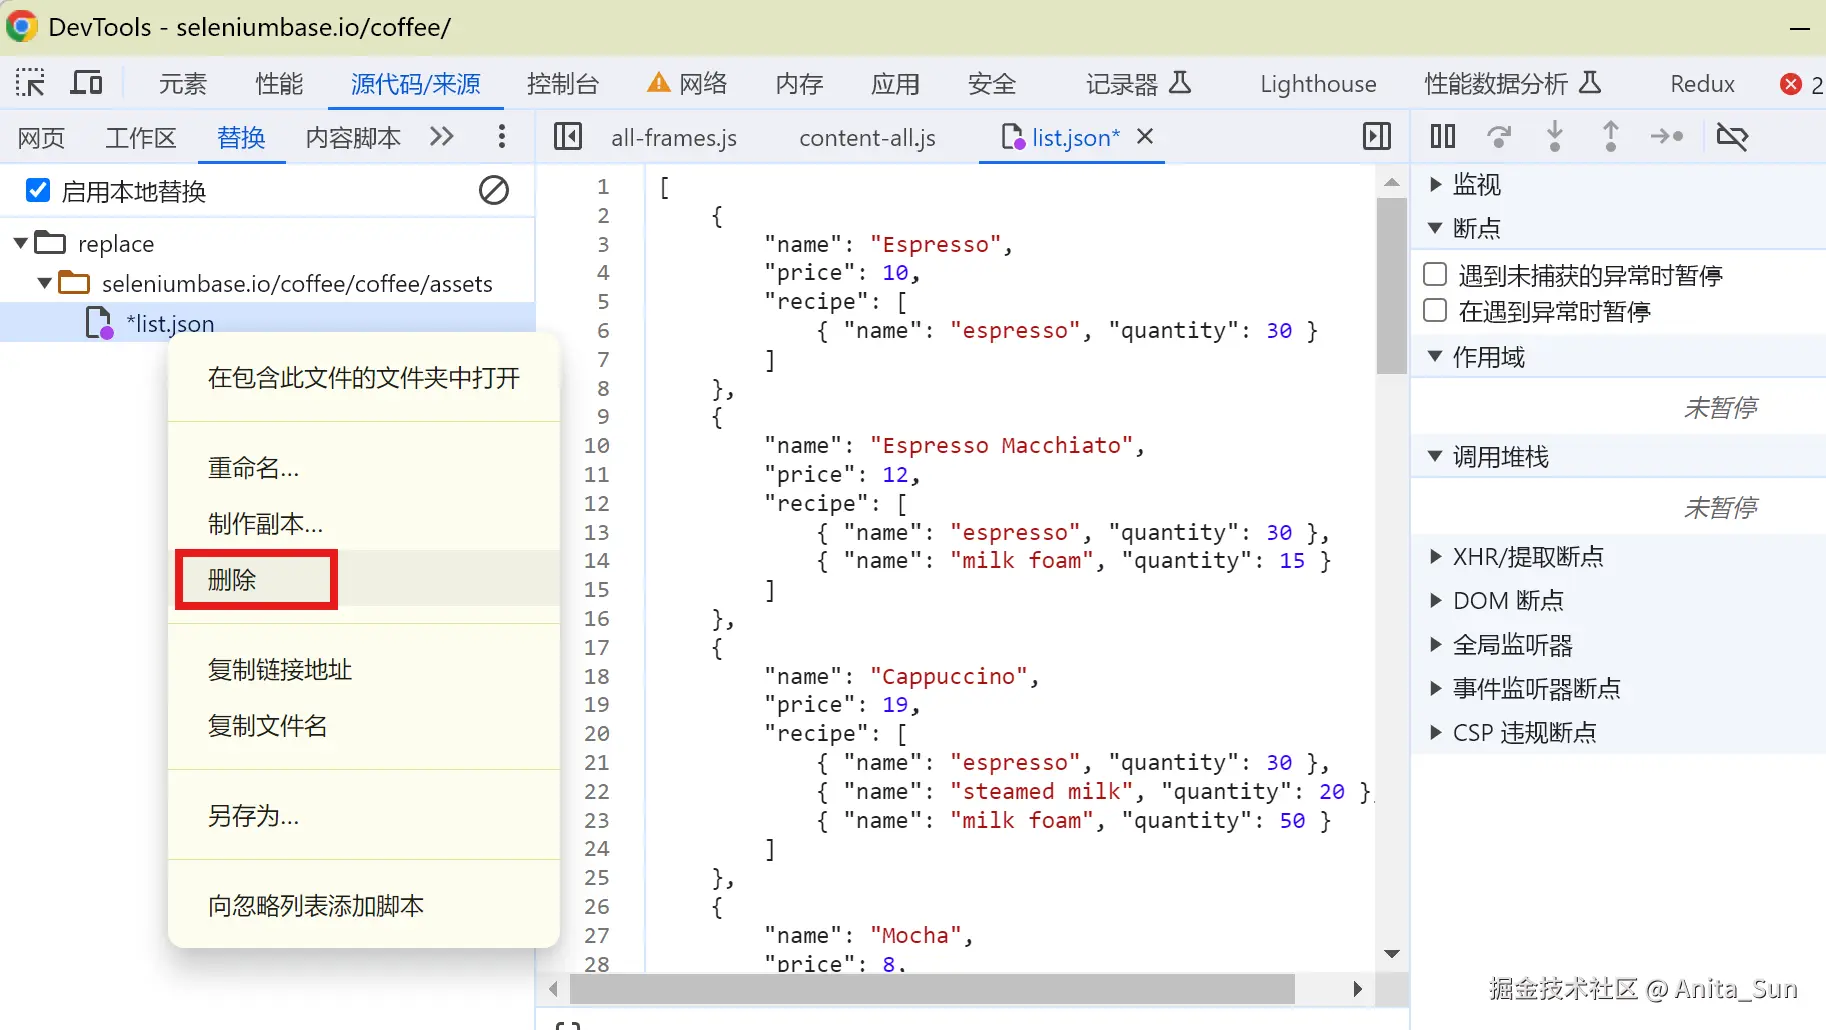Expand the DOM 断点 section
The width and height of the screenshot is (1826, 1030).
click(x=1435, y=600)
